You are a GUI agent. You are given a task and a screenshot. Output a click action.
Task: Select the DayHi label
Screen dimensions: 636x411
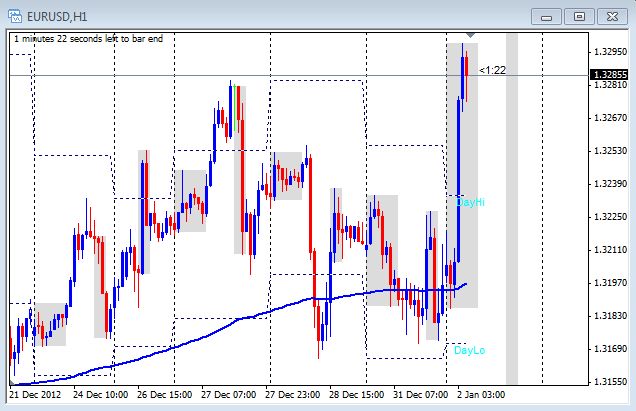(470, 202)
